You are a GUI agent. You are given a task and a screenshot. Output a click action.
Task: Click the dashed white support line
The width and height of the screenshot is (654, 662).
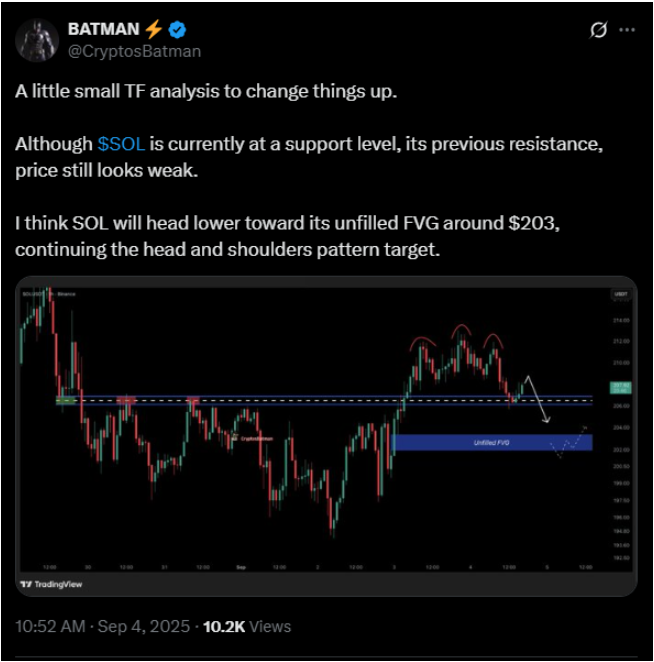coord(300,400)
